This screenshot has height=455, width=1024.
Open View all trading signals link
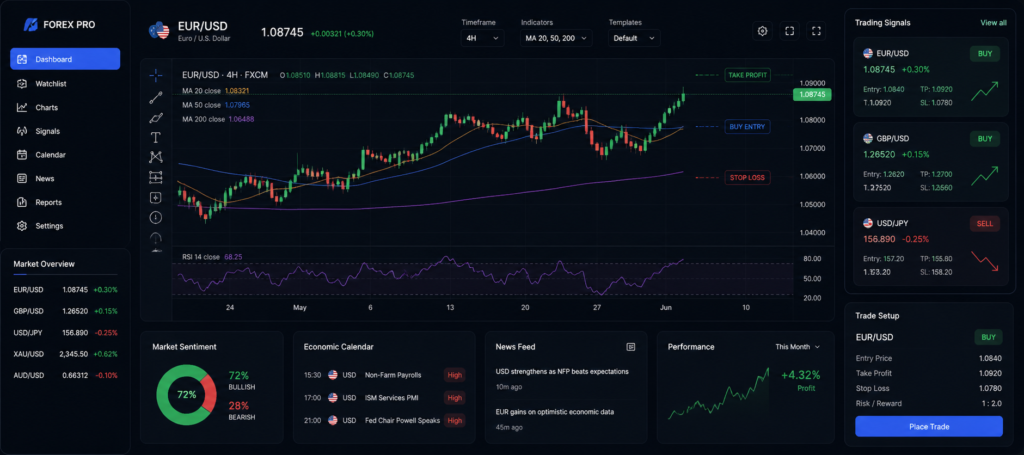coord(993,23)
